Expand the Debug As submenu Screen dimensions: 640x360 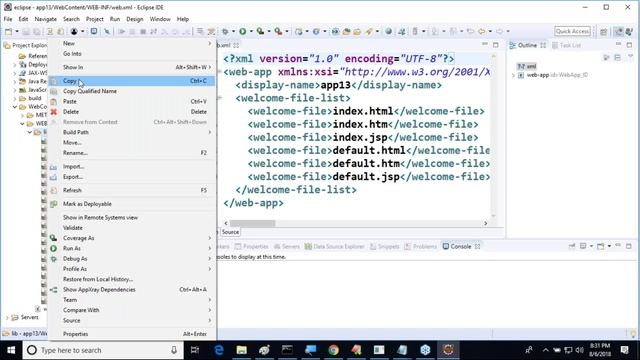(x=131, y=258)
